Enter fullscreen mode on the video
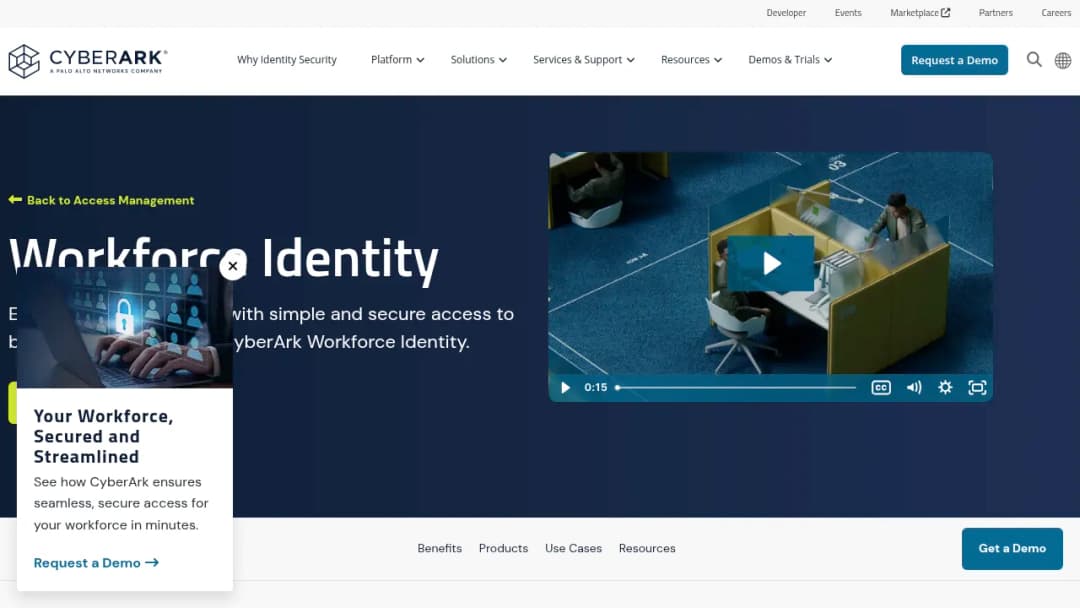 (x=977, y=388)
